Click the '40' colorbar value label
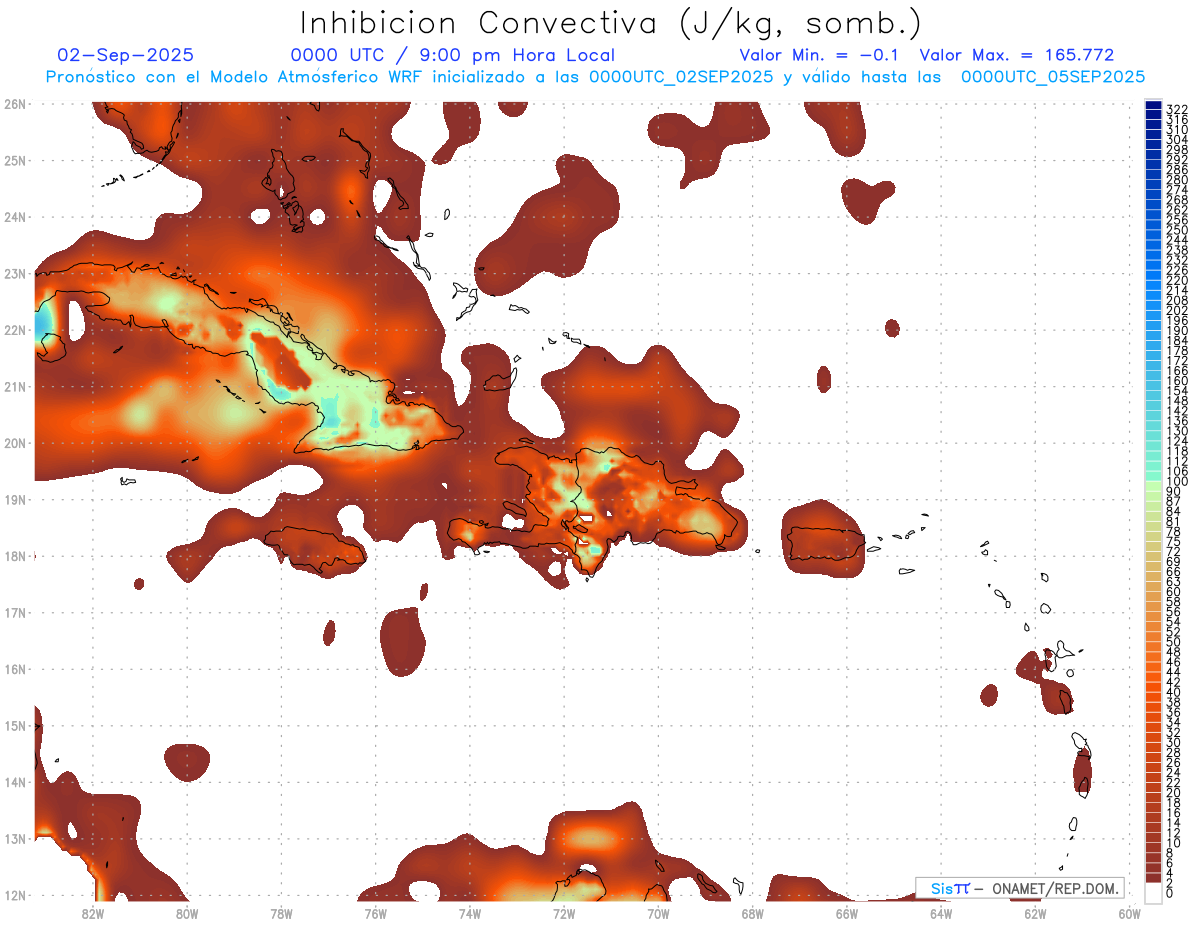 point(1174,692)
